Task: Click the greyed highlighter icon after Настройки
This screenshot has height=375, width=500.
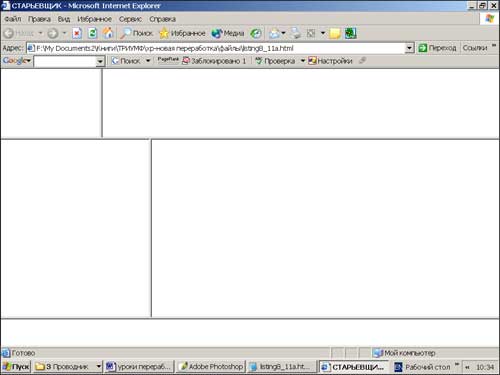Action: pos(362,61)
